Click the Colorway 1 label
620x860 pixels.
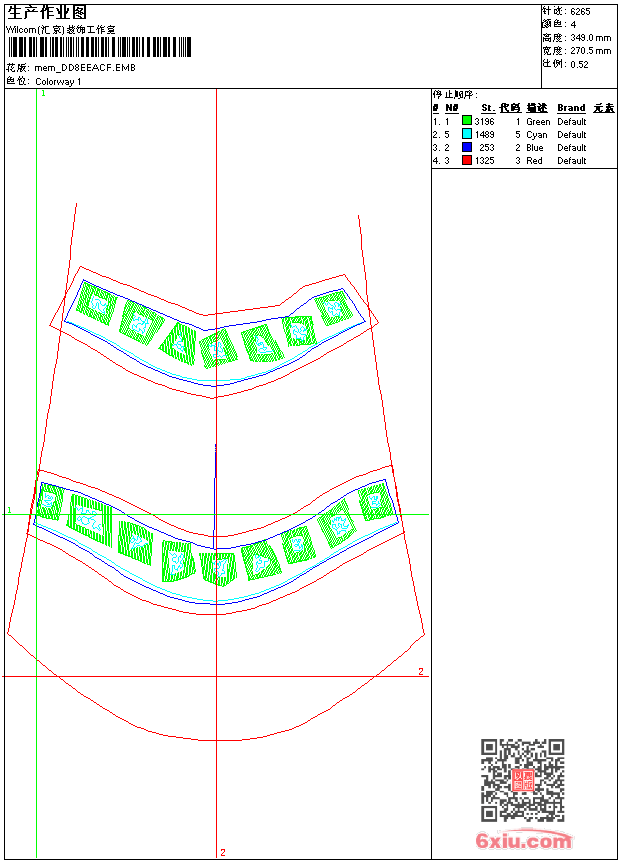point(58,82)
